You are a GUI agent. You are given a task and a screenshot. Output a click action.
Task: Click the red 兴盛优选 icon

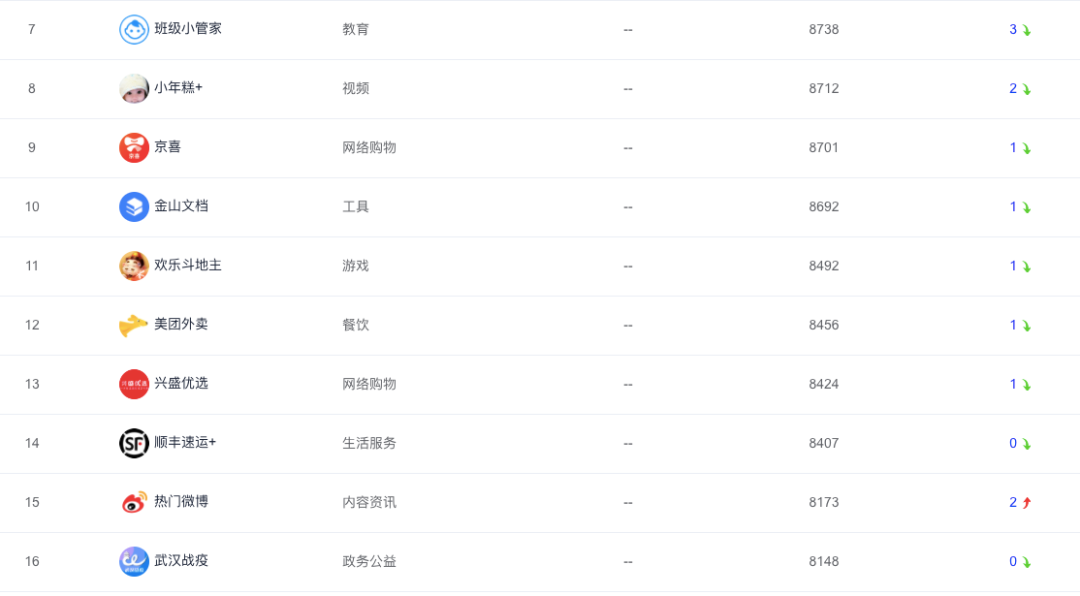[x=134, y=384]
